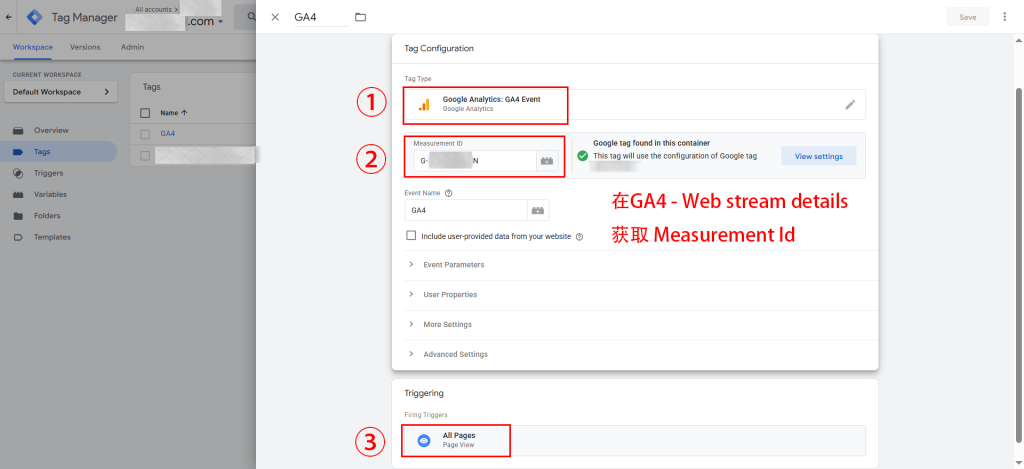
Task: Click the Event Name input field
Action: pyautogui.click(x=466, y=210)
